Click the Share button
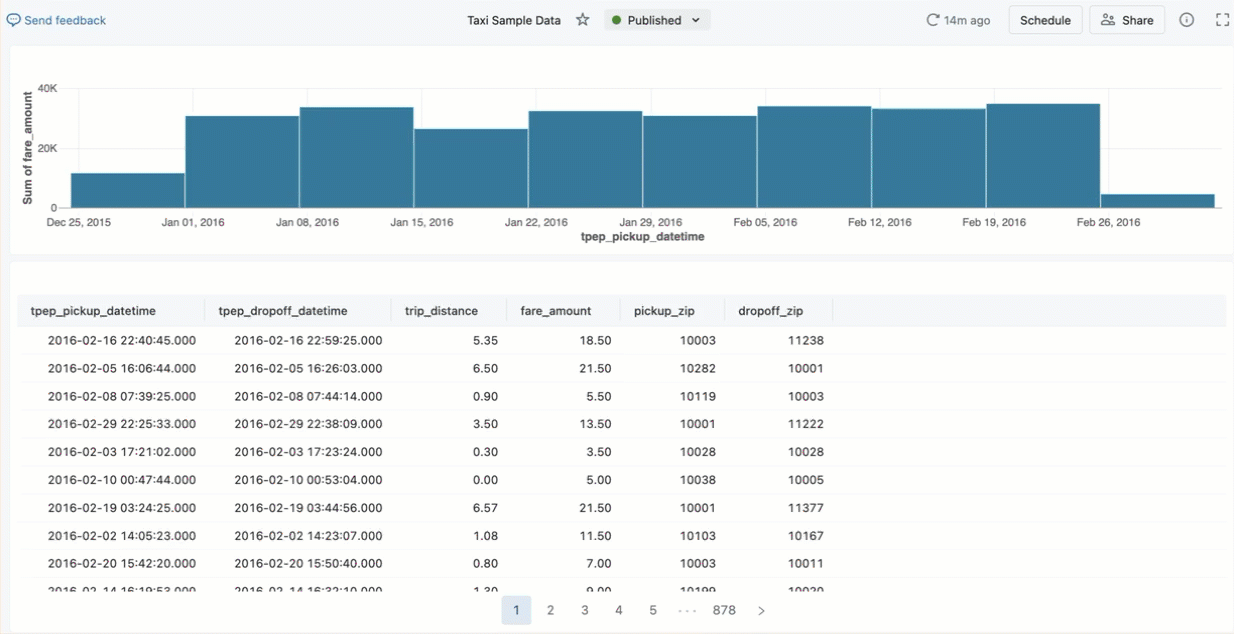Image resolution: width=1234 pixels, height=634 pixels. [x=1127, y=20]
